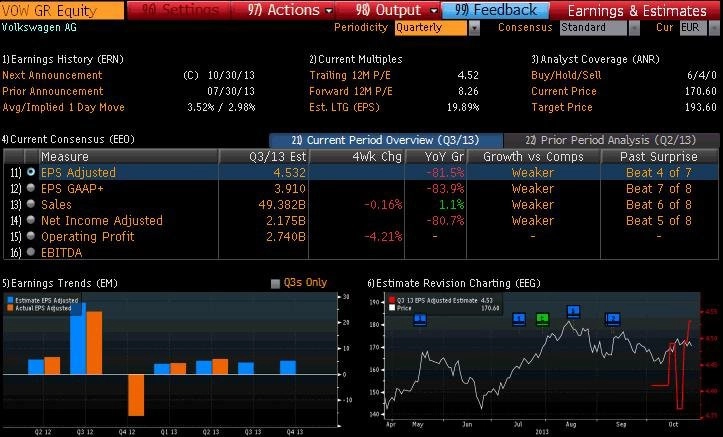Select the Net Income Adjusted radio button
This screenshot has width=723, height=437.
click(31, 220)
